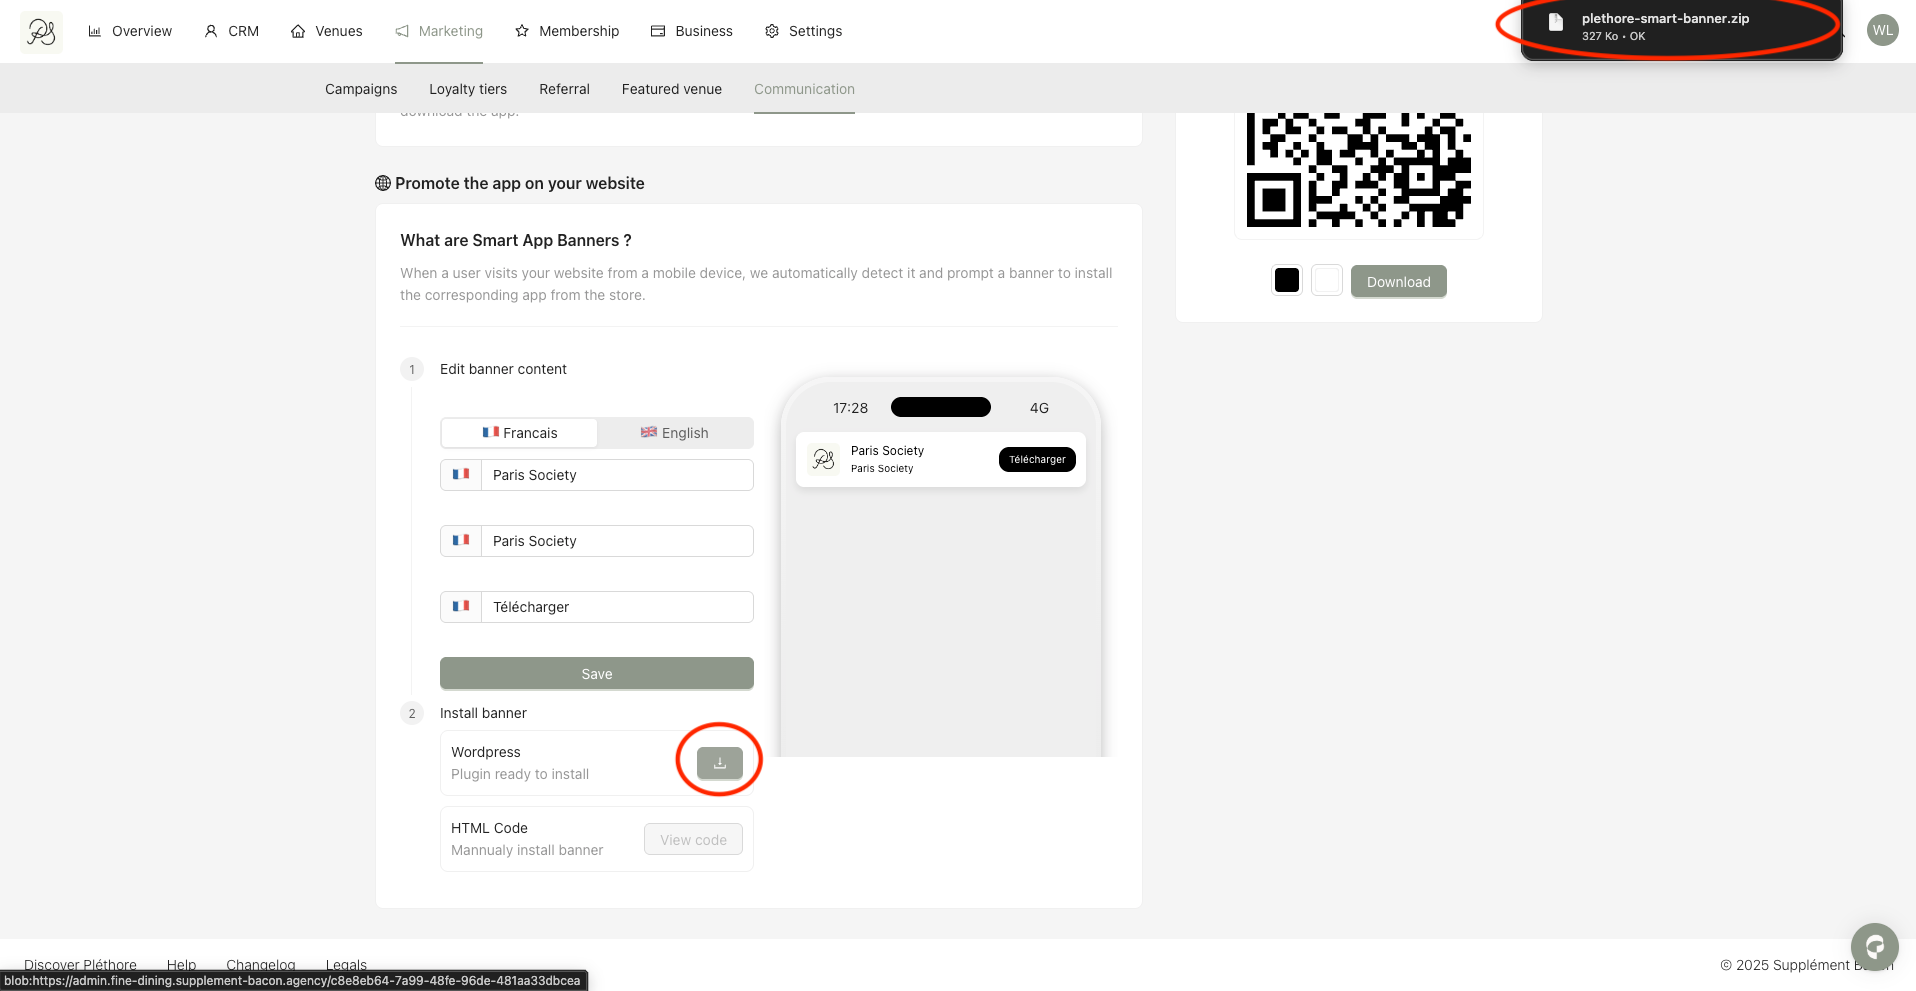The image size is (1916, 991).
Task: Click Télécharger button in phone preview
Action: (x=1037, y=459)
